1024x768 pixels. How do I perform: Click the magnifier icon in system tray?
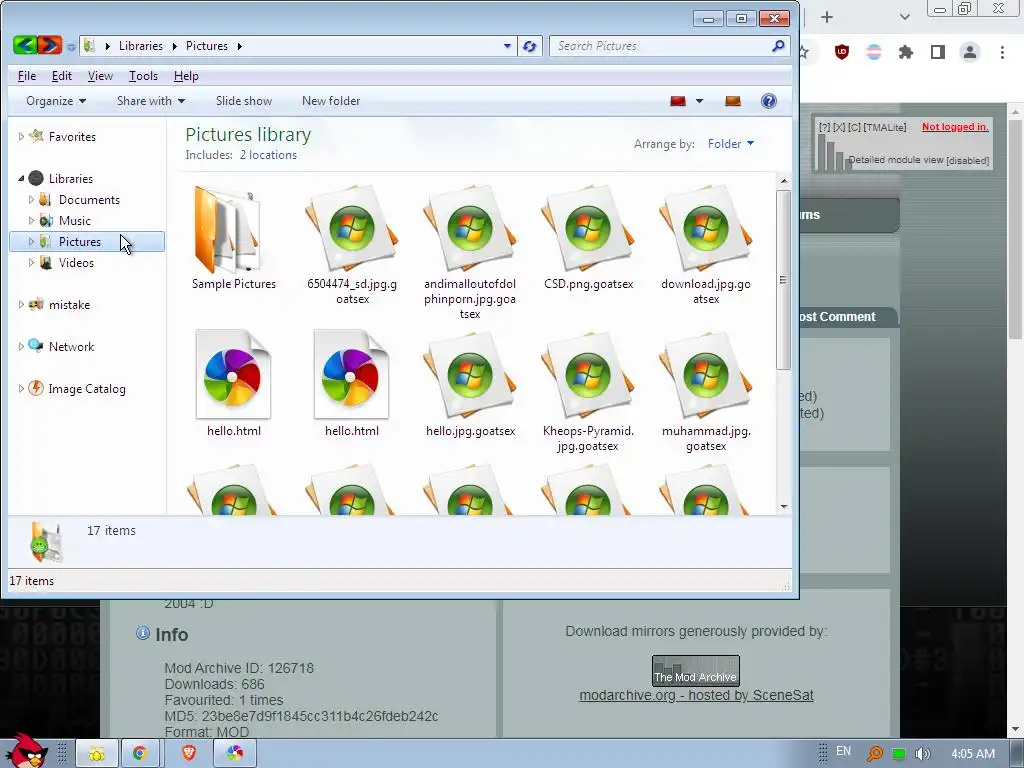coord(874,754)
